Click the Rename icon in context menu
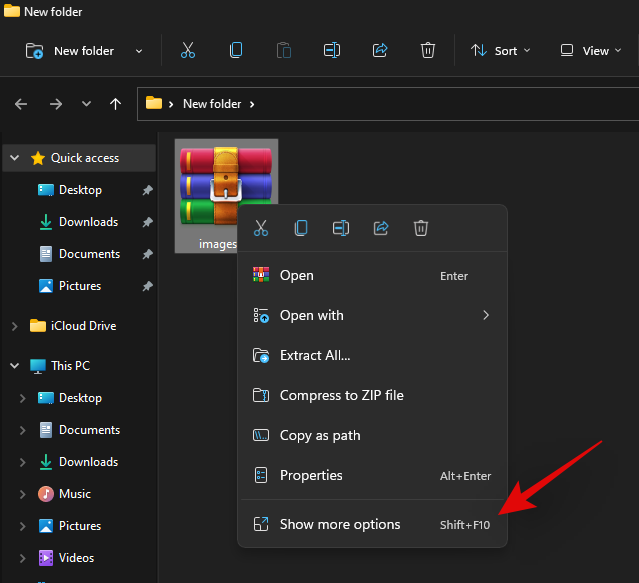 [341, 228]
